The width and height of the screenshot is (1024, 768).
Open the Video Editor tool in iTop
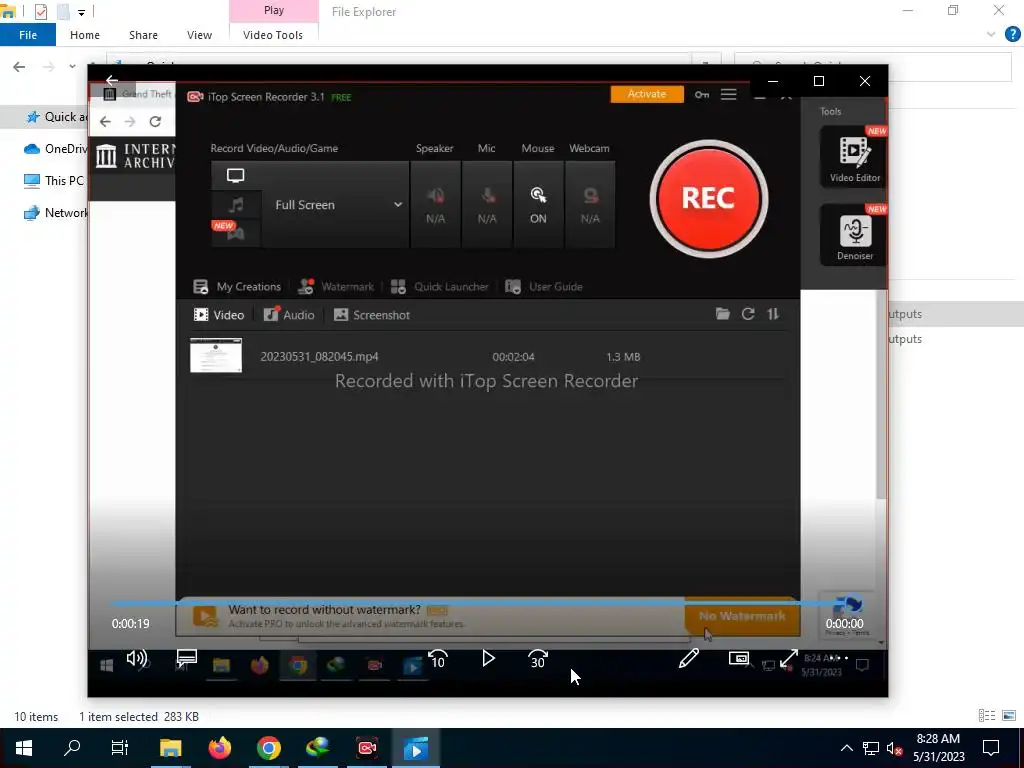[x=854, y=157]
